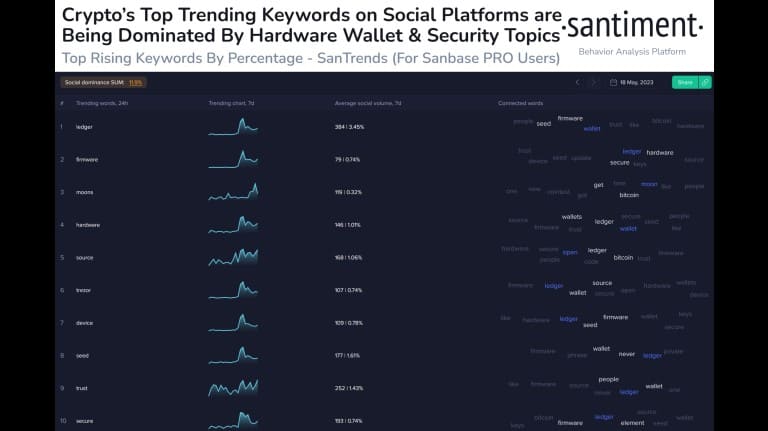Click the ledger 7d trending sparkline chart

[x=233, y=127]
